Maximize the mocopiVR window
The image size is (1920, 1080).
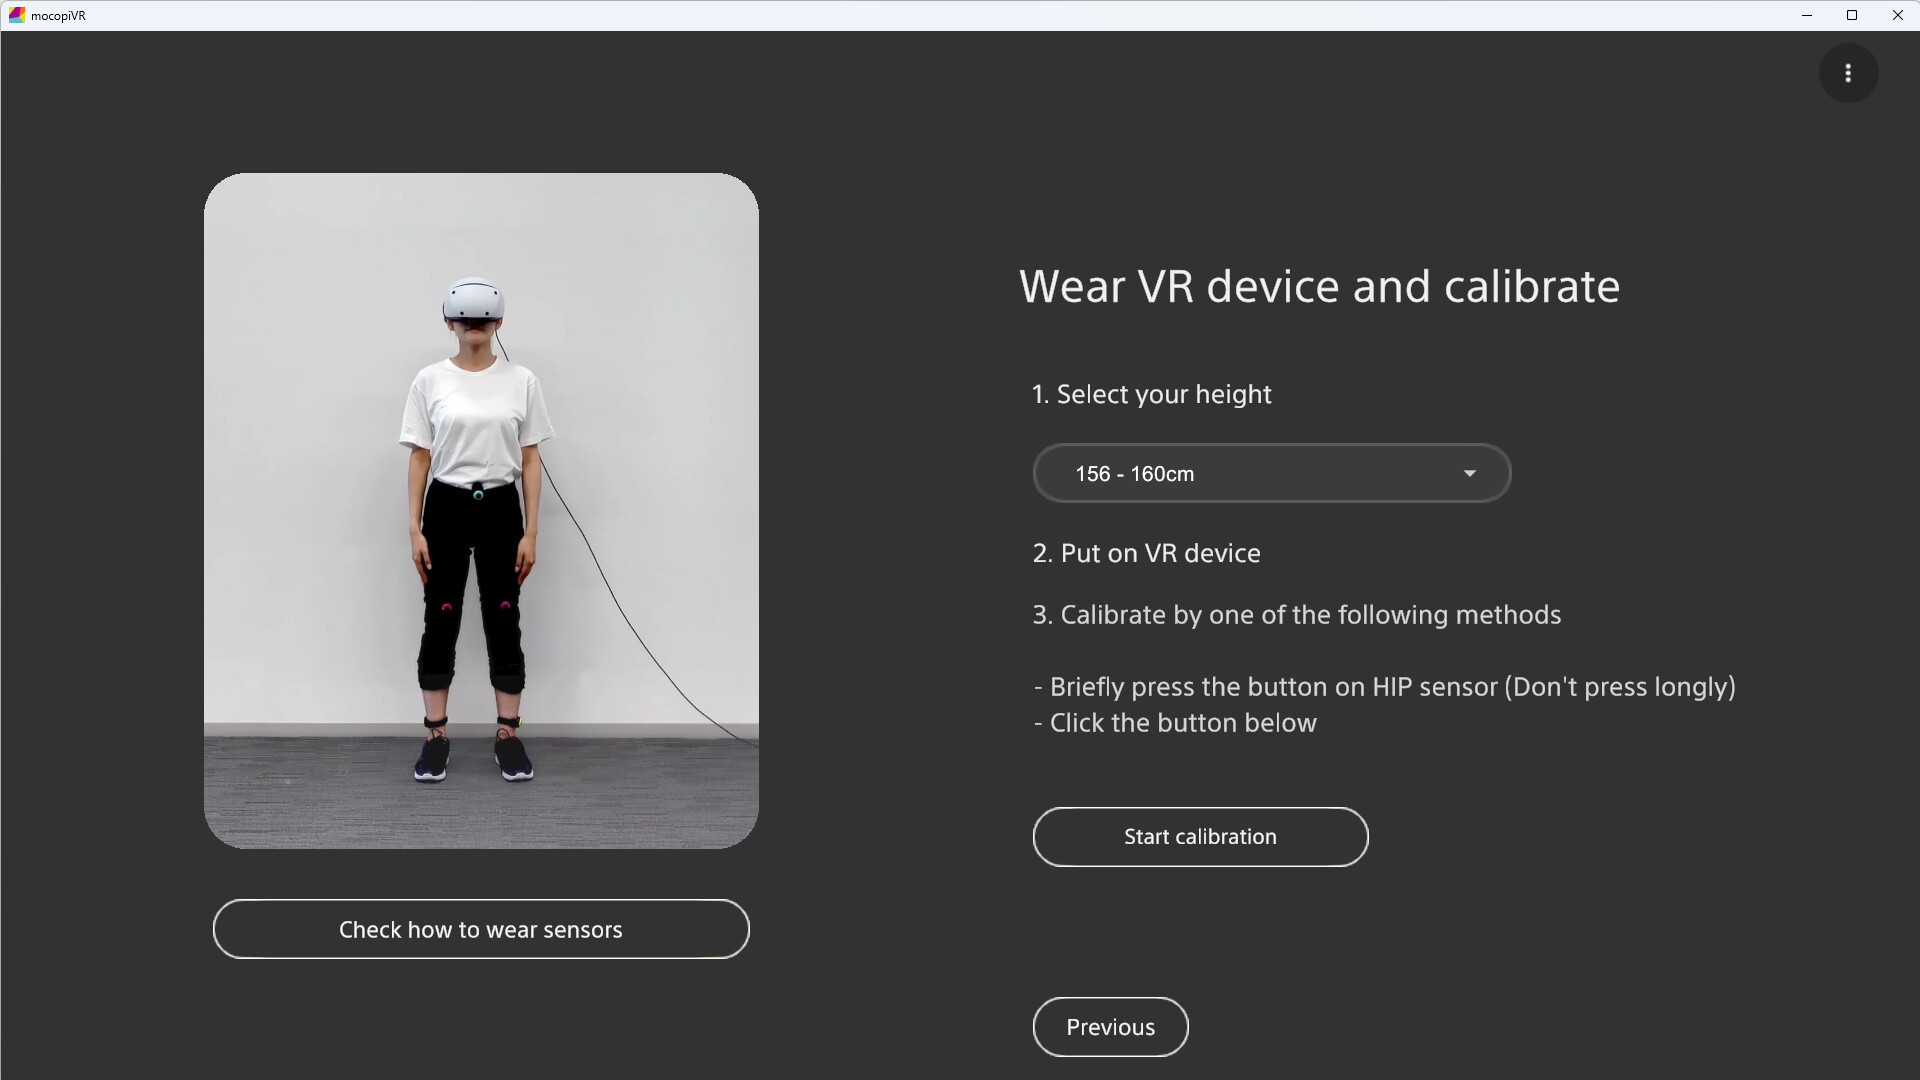[1852, 15]
